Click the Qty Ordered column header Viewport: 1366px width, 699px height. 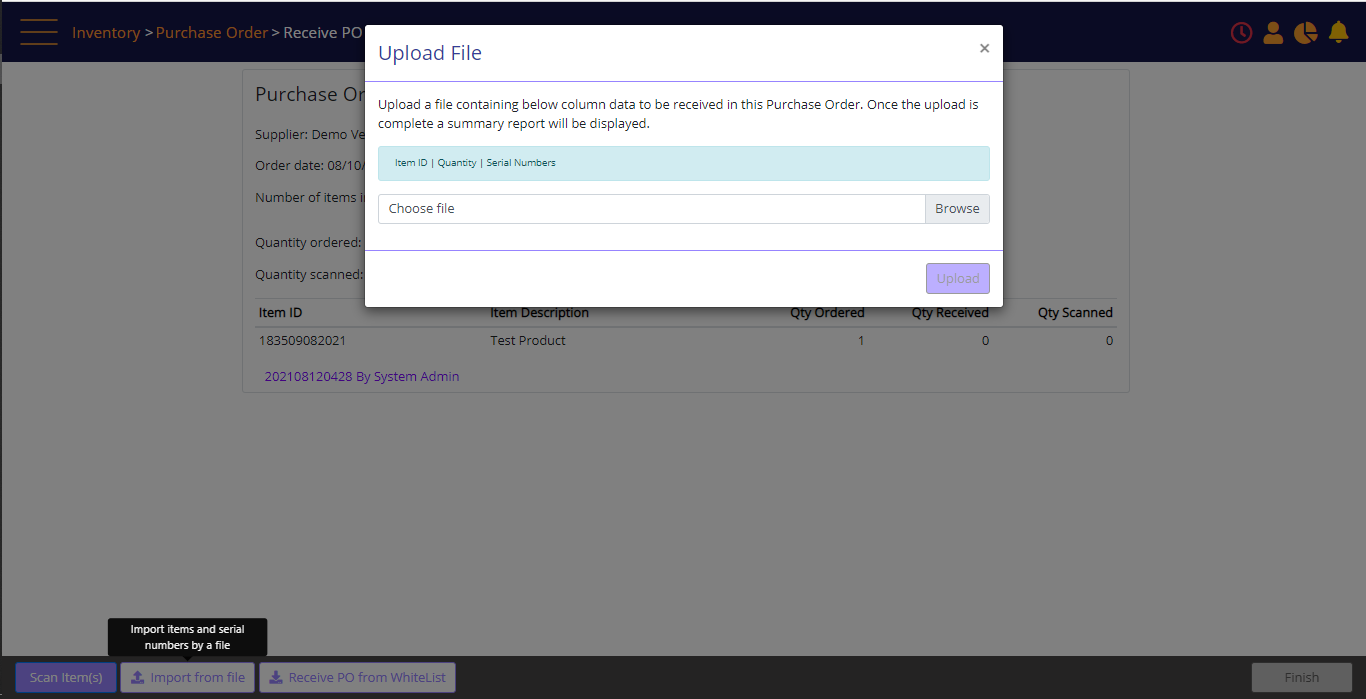[827, 313]
